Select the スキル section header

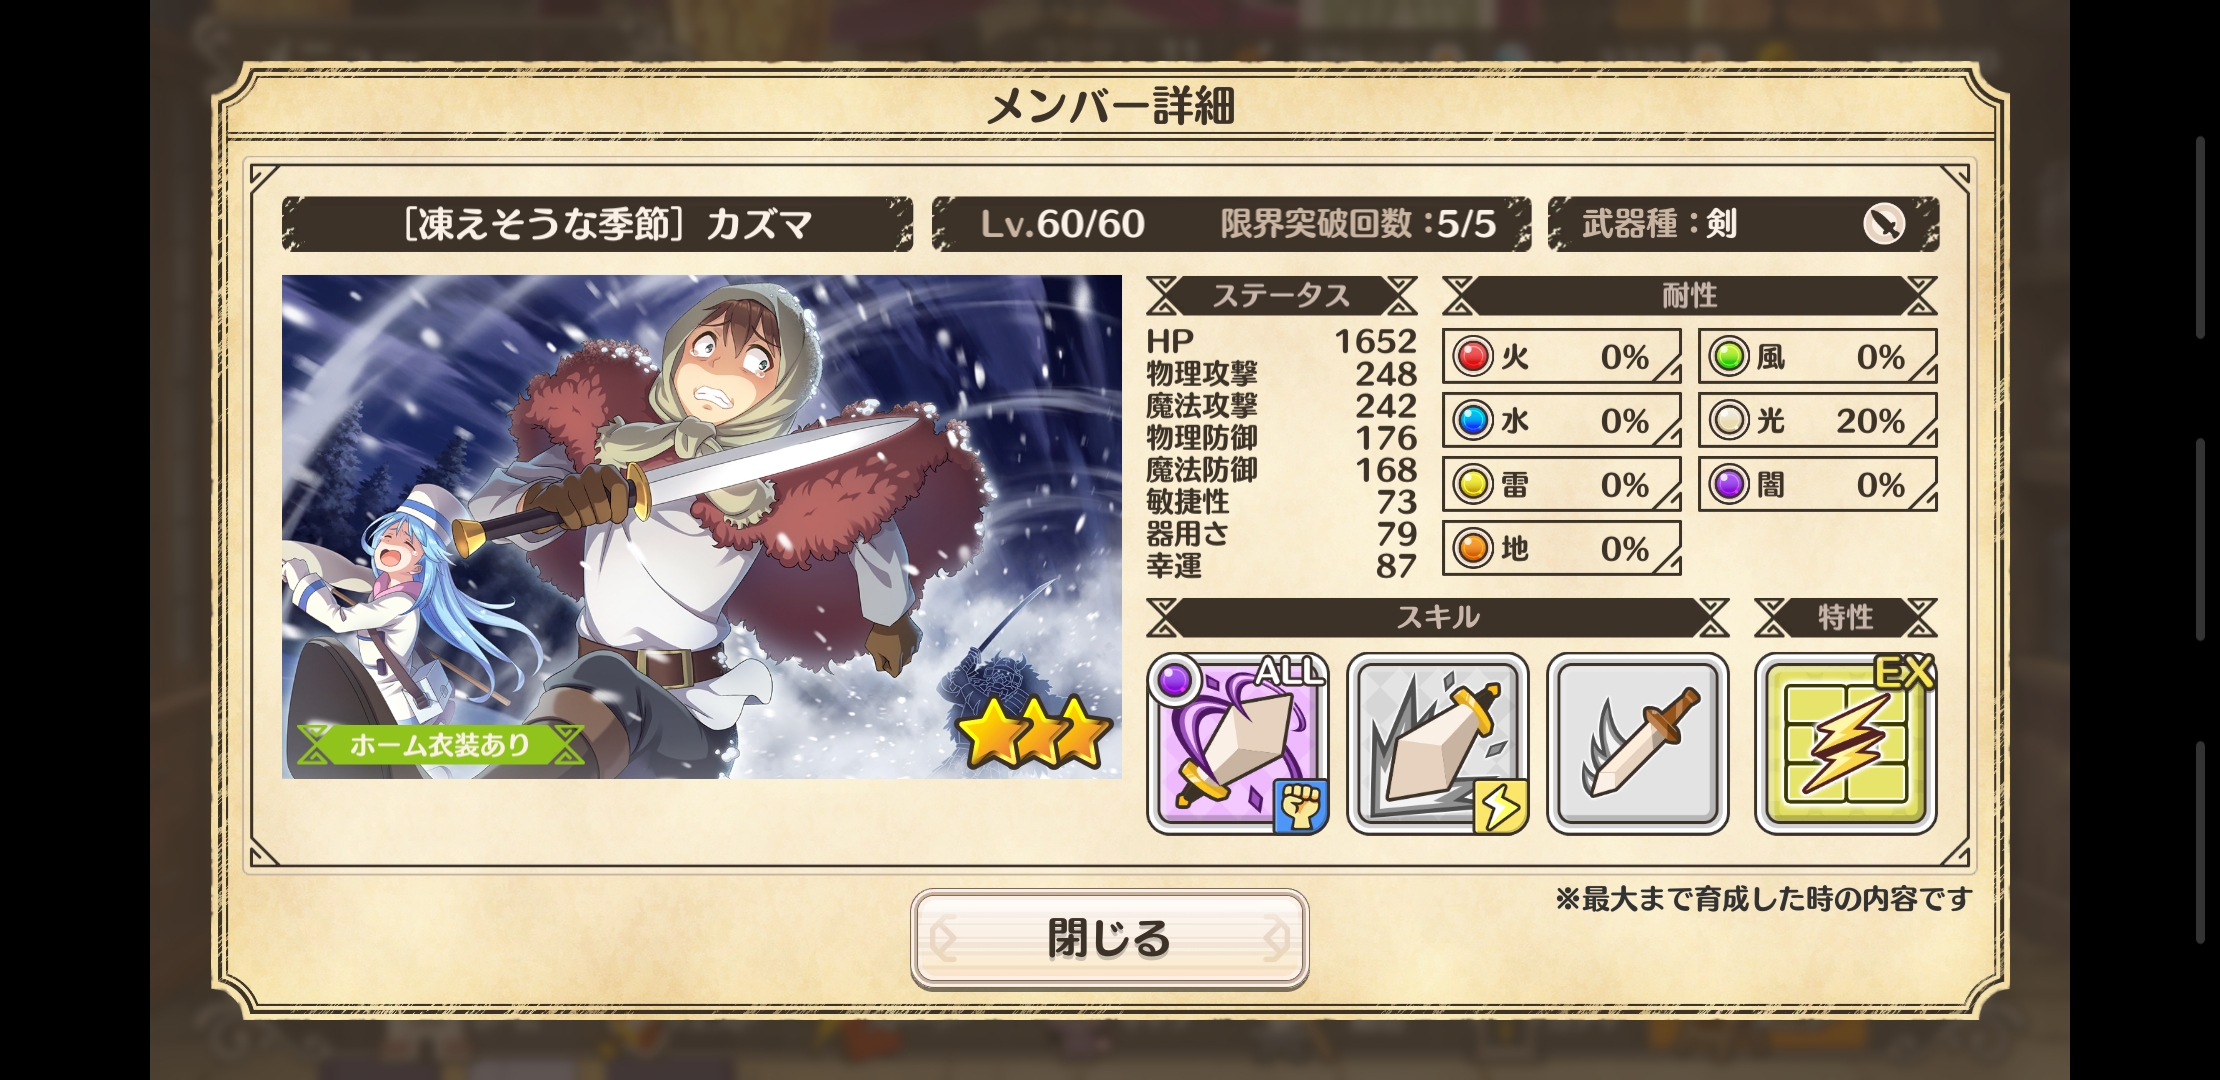(x=1437, y=618)
